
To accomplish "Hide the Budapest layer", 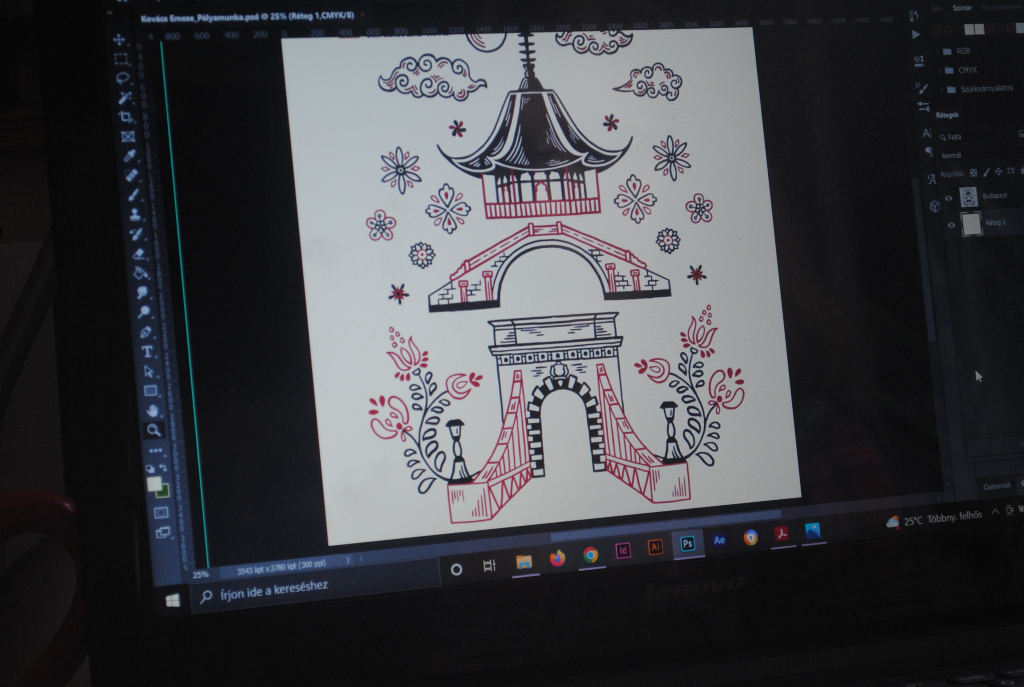I will click(951, 196).
